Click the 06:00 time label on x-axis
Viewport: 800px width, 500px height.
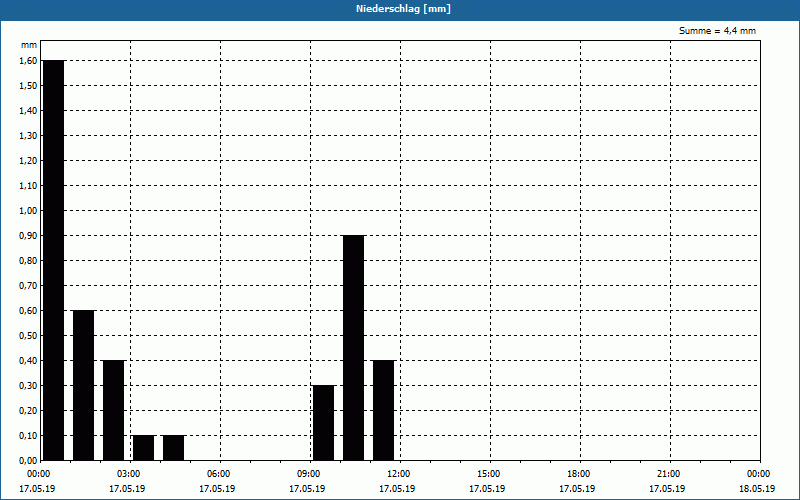coord(218,474)
